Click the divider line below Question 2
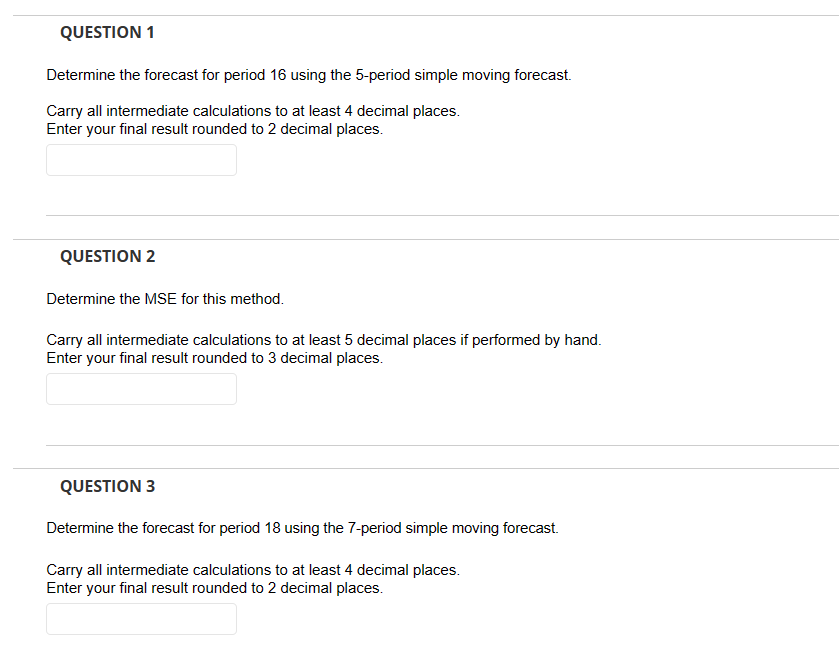Image resolution: width=839 pixels, height=661 pixels. pyautogui.click(x=440, y=444)
